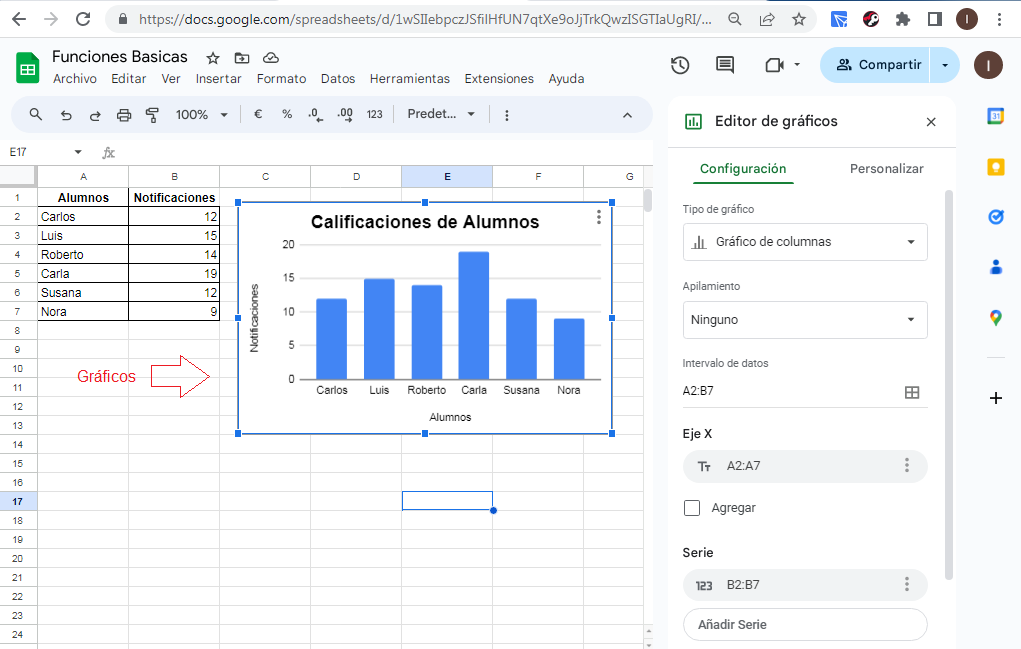
Task: Open the Tipo de gráfico dropdown
Action: [805, 242]
